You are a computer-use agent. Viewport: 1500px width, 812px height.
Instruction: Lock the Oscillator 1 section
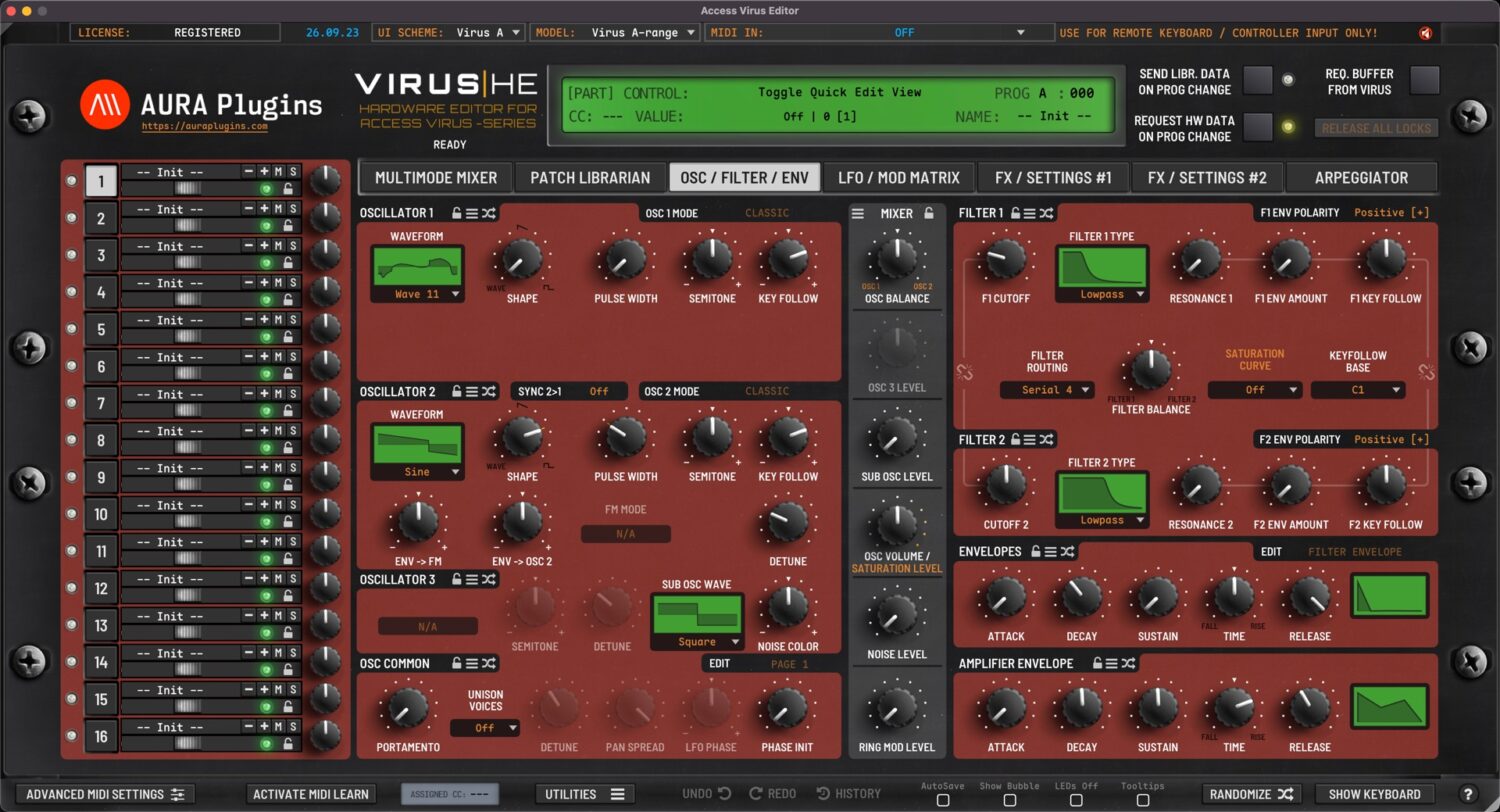pyautogui.click(x=457, y=213)
